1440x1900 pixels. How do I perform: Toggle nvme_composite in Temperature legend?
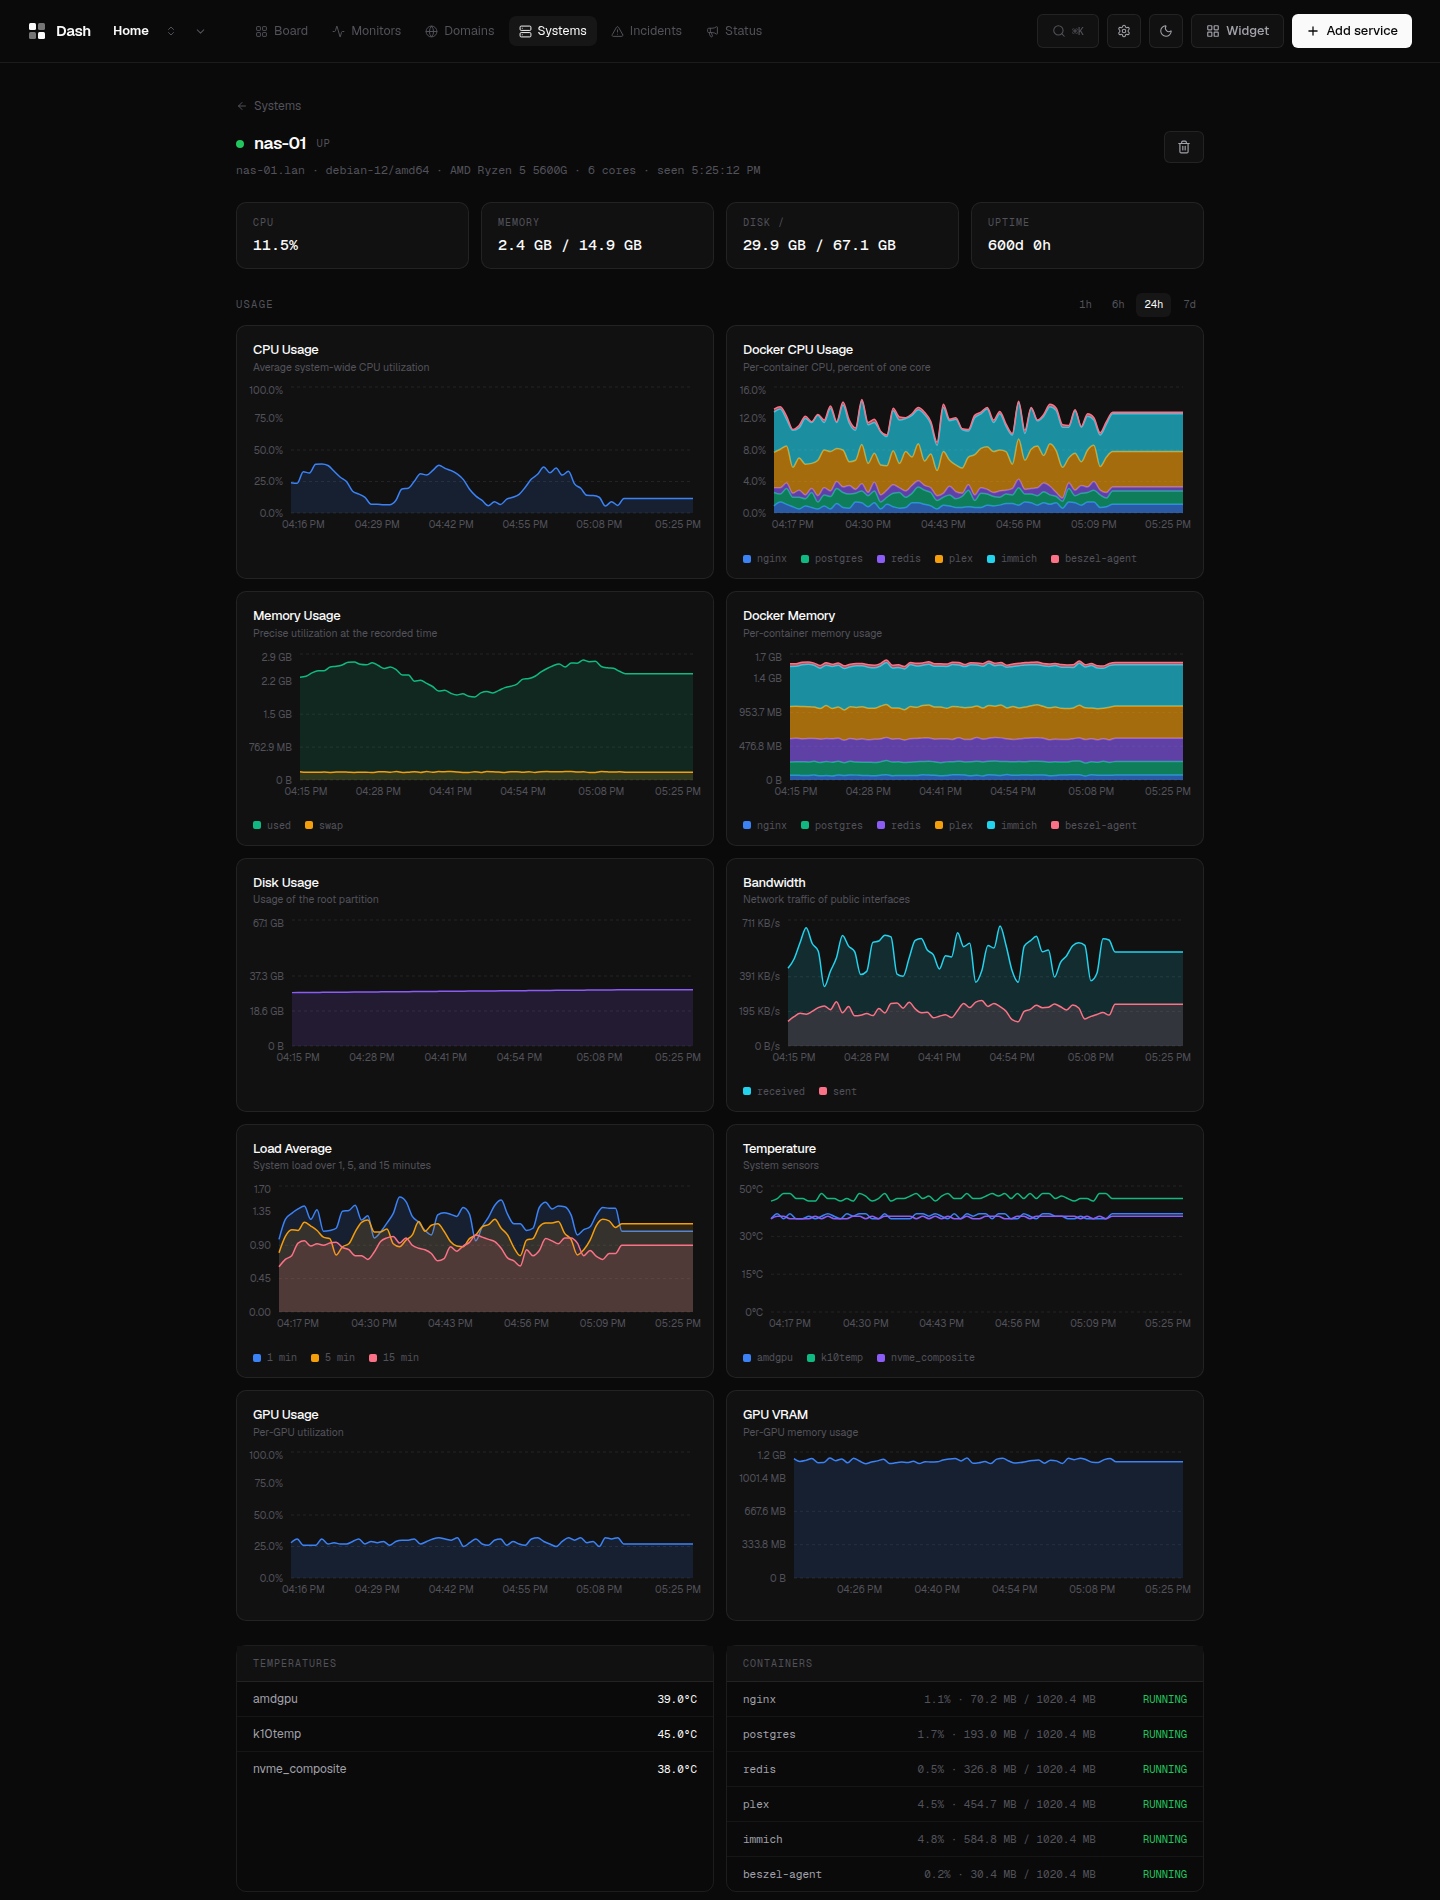[926, 1358]
